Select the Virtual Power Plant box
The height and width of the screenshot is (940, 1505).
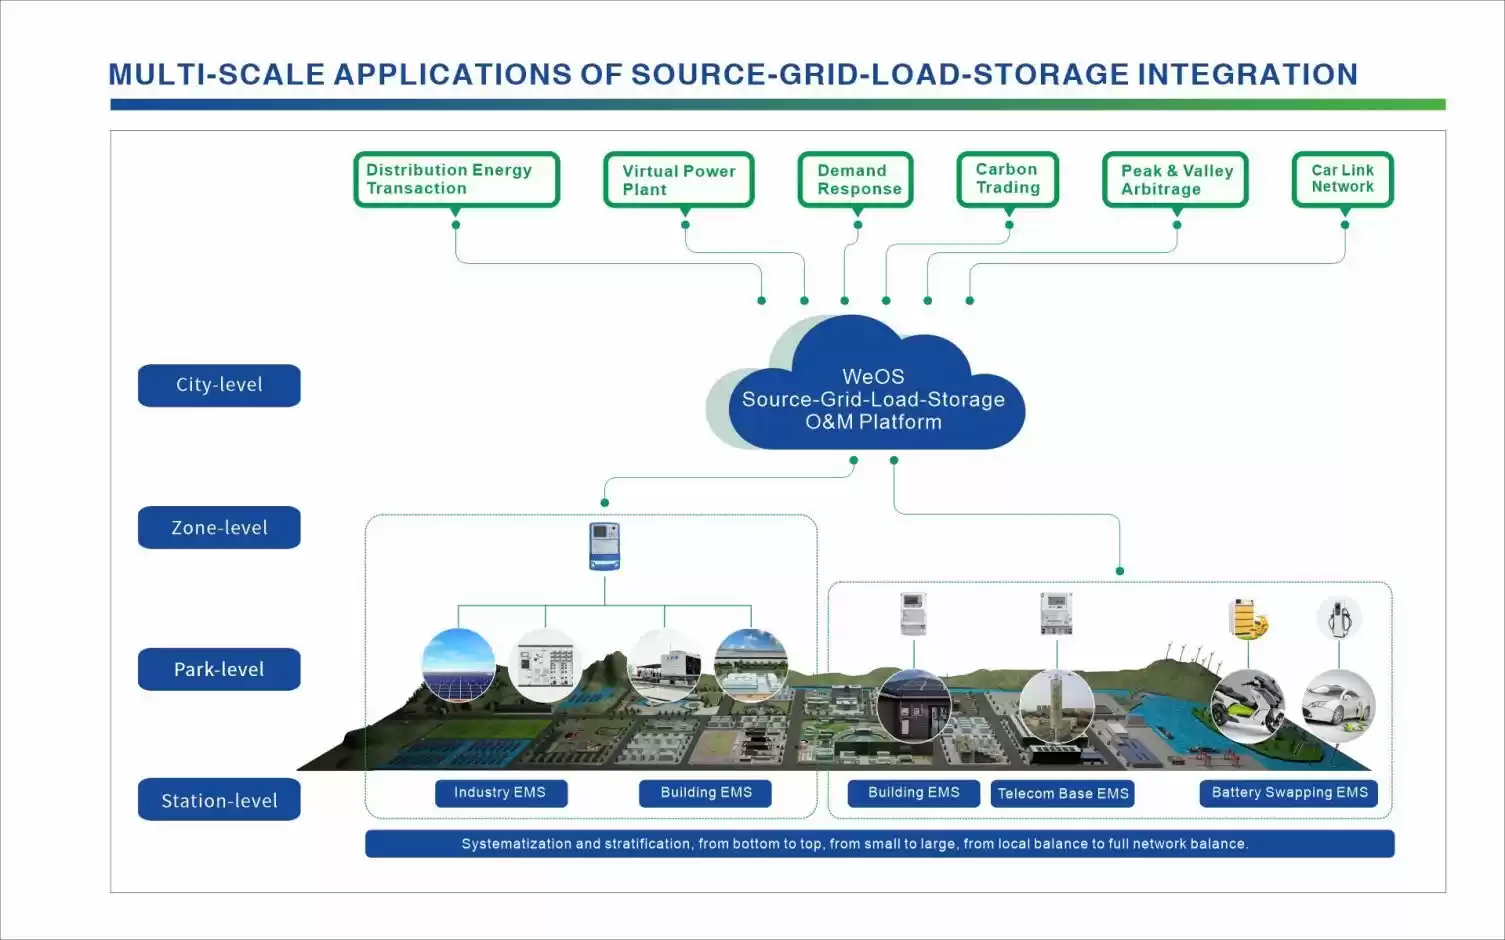pyautogui.click(x=679, y=180)
